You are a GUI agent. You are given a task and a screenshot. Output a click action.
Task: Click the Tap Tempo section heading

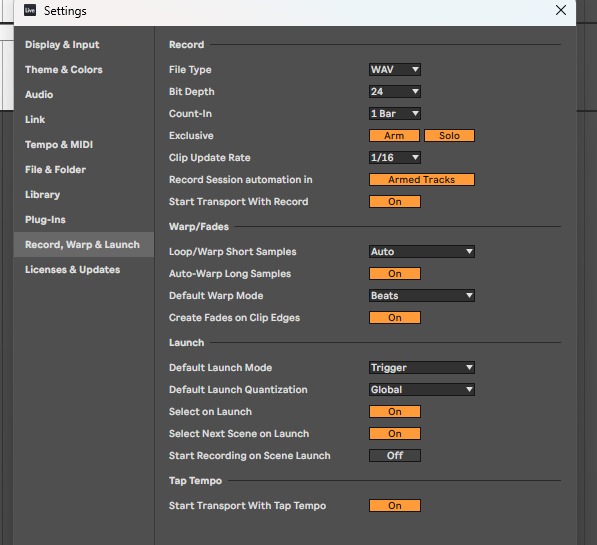click(195, 481)
